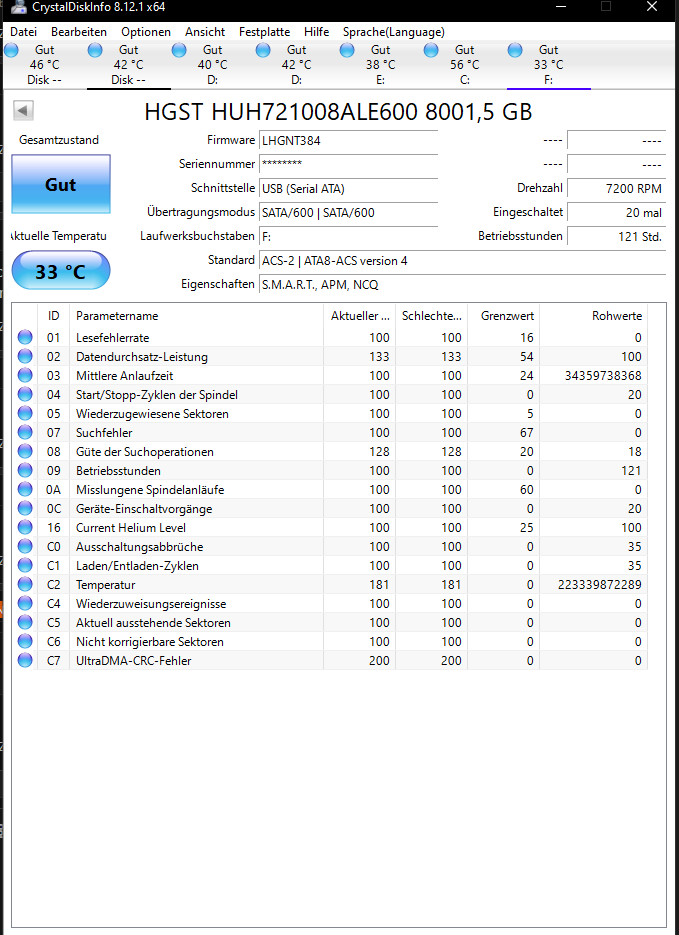Screen dimensions: 679x935
Task: Click the Übertragungsmodus field SATA/600
Action: (349, 212)
